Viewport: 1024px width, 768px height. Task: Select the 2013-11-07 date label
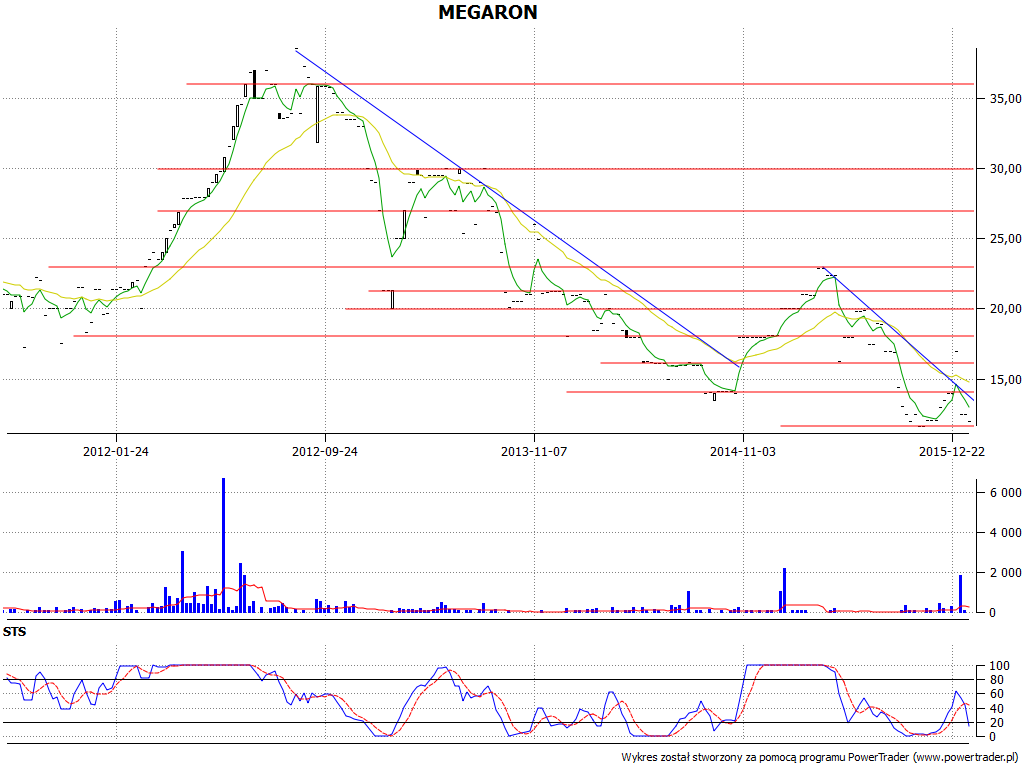(534, 451)
